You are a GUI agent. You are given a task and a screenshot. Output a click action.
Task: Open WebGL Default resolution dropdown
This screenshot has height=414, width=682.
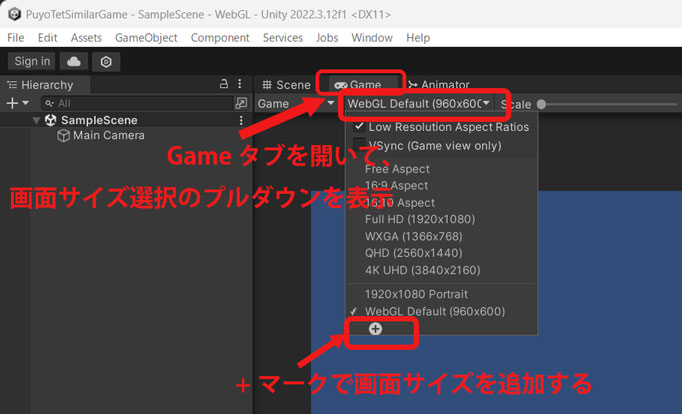pos(418,104)
